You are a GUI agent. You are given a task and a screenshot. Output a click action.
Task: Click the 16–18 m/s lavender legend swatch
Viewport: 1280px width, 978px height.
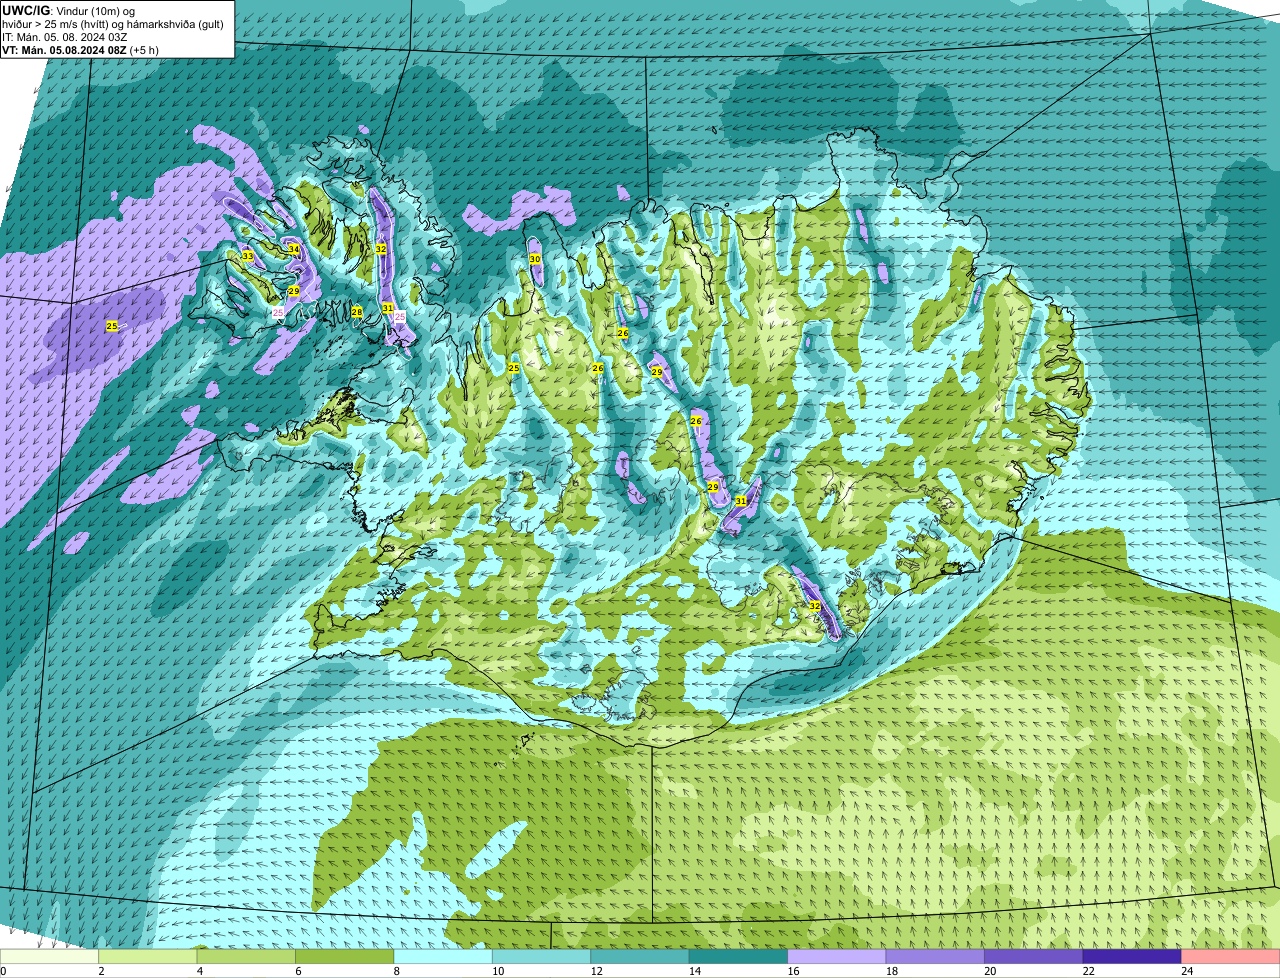[837, 957]
